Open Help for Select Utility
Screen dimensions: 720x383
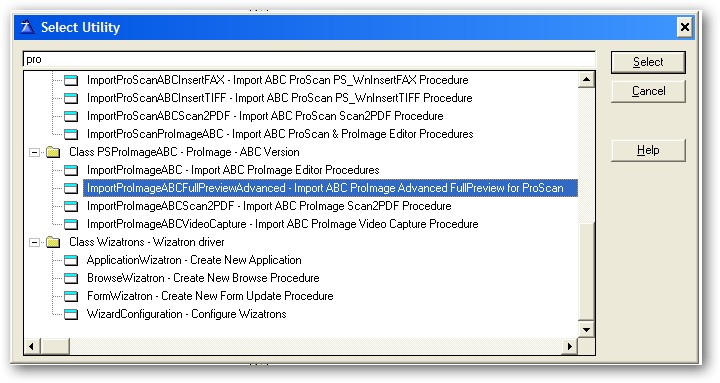(648, 150)
